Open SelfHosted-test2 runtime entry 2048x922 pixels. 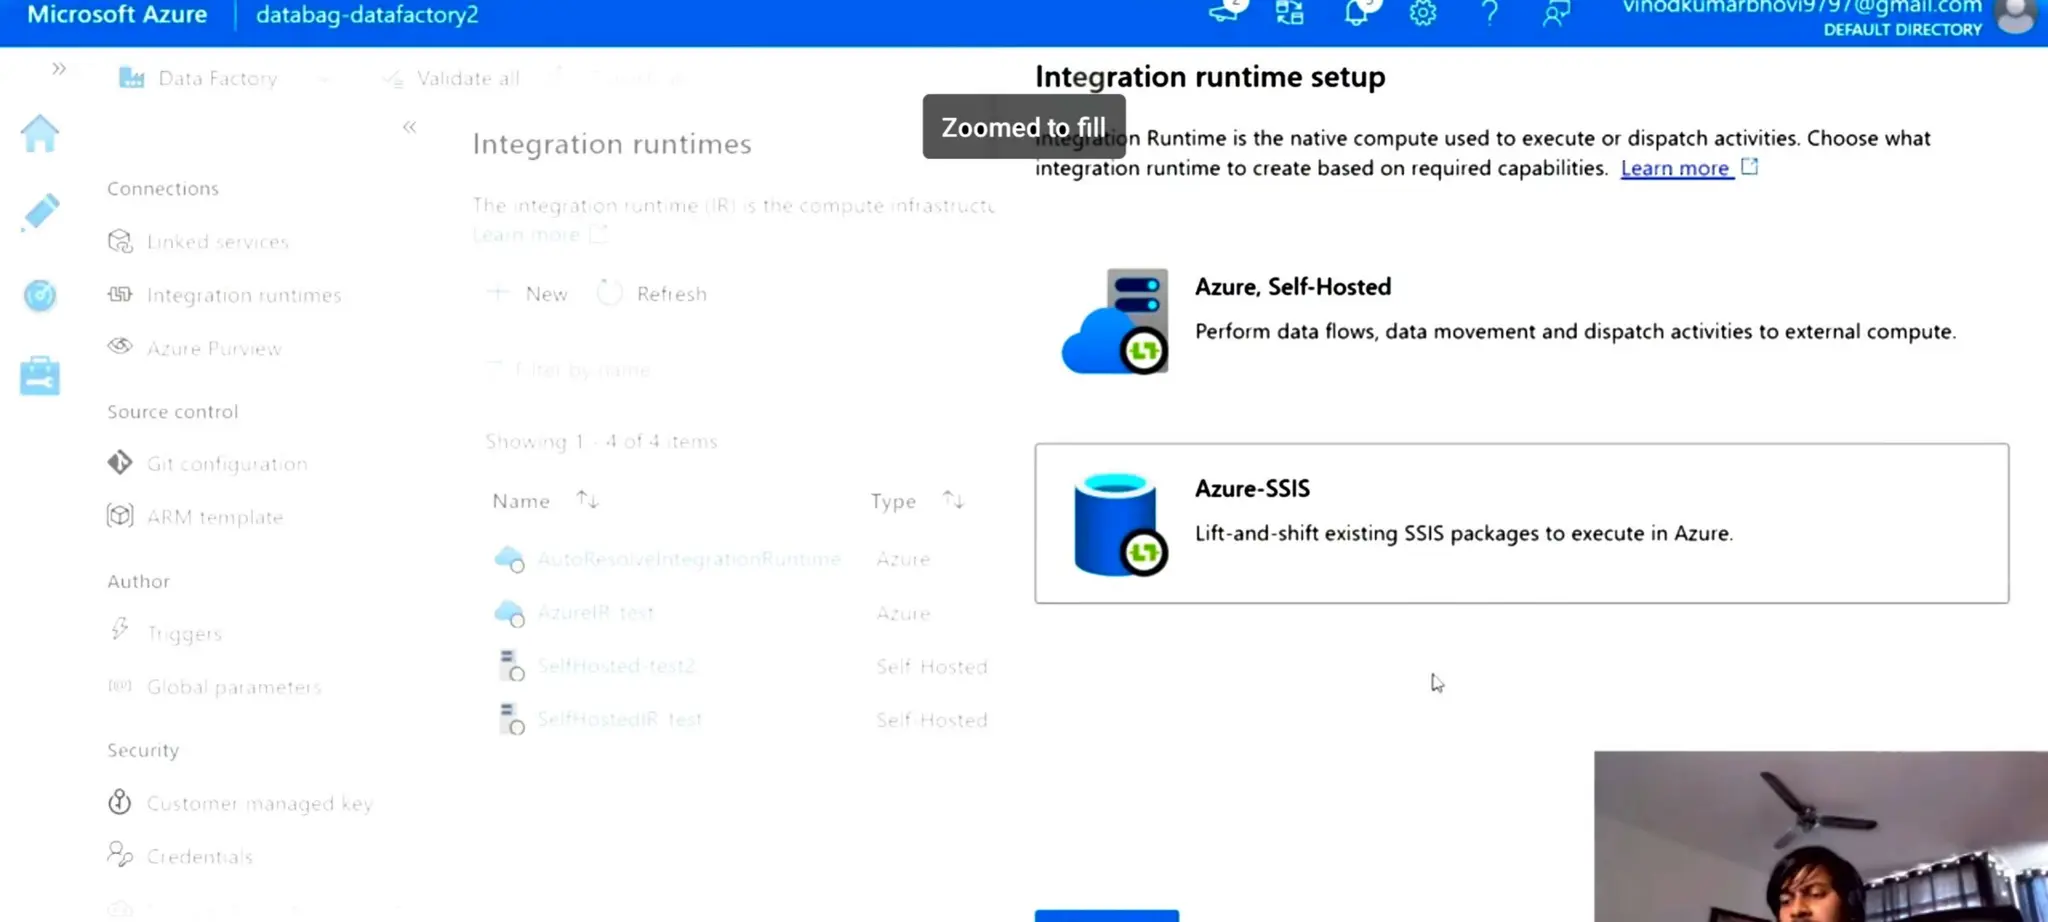pyautogui.click(x=616, y=666)
